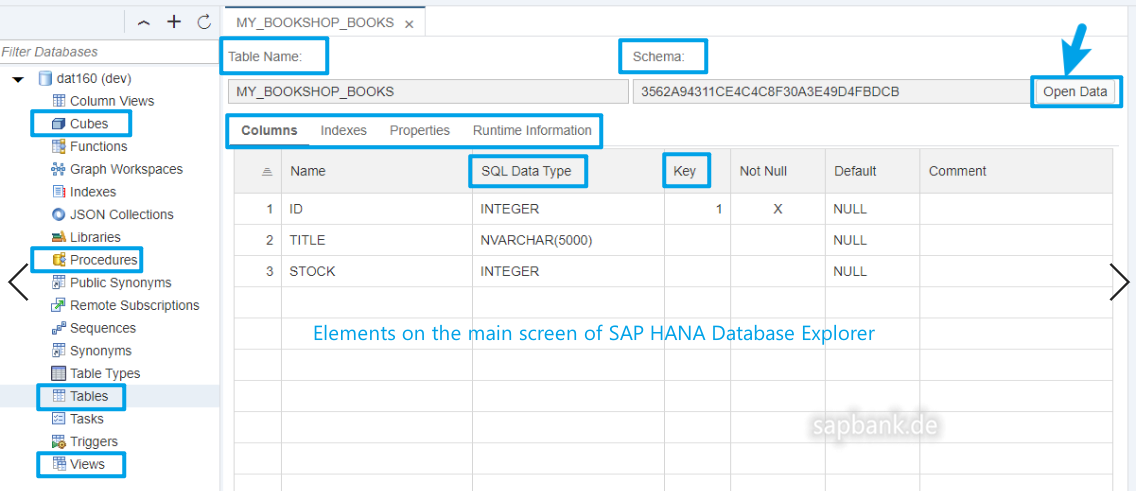
Task: Select Tables in the database tree
Action: point(89,397)
